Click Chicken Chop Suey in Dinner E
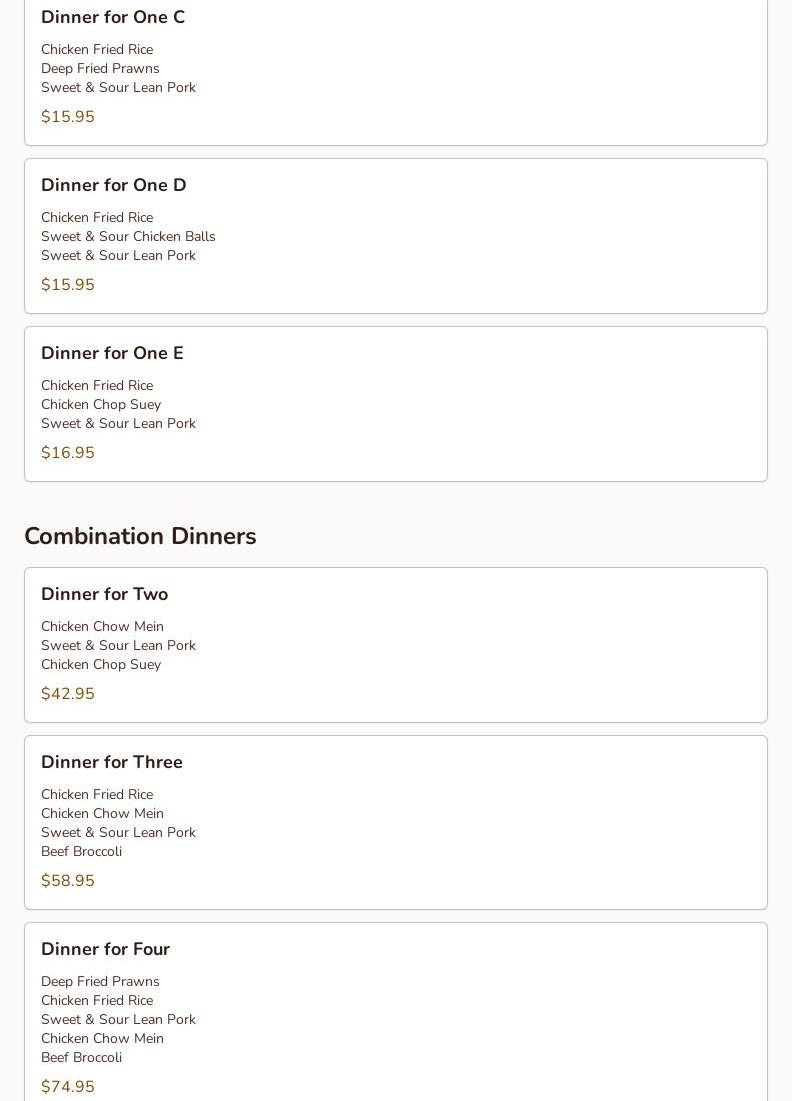The width and height of the screenshot is (792, 1101). click(x=101, y=404)
